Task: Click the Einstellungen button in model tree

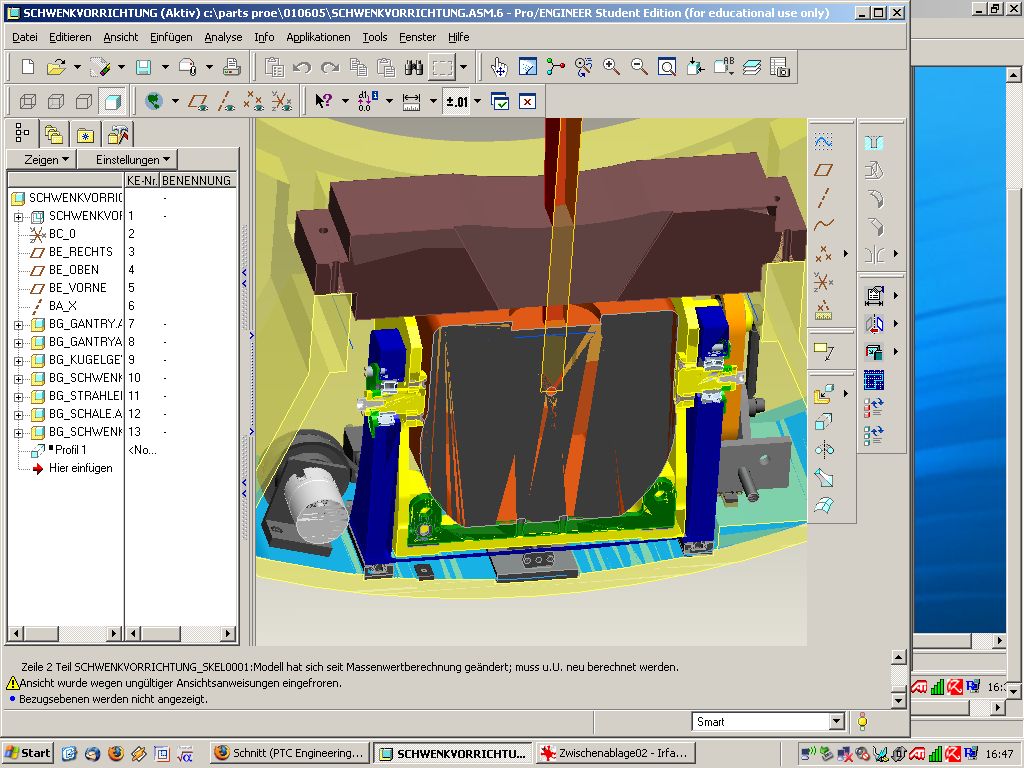Action: click(135, 159)
